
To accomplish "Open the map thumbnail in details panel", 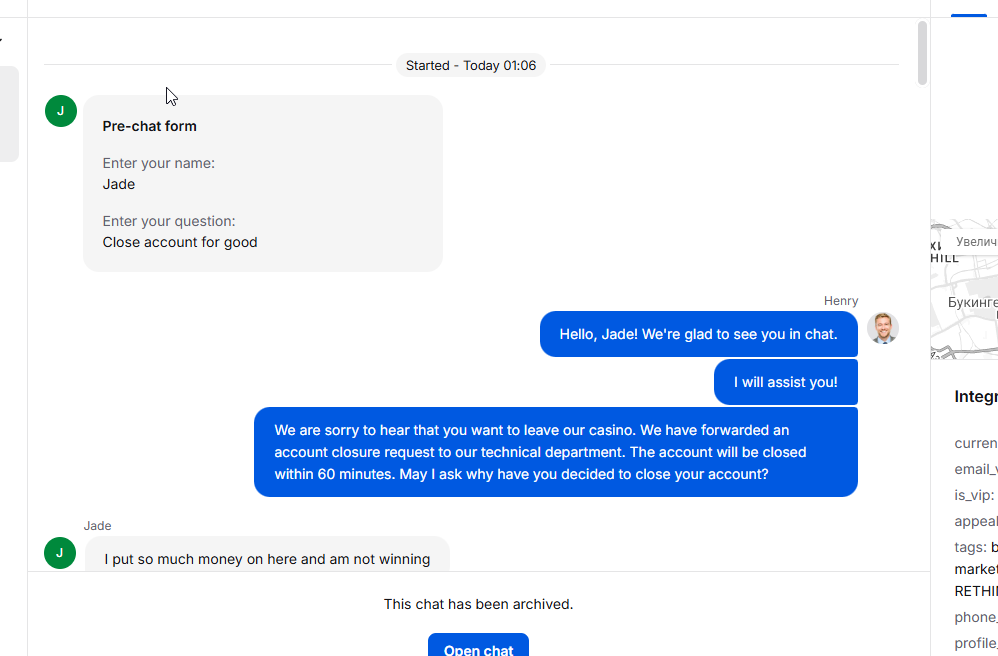I will pos(964,290).
